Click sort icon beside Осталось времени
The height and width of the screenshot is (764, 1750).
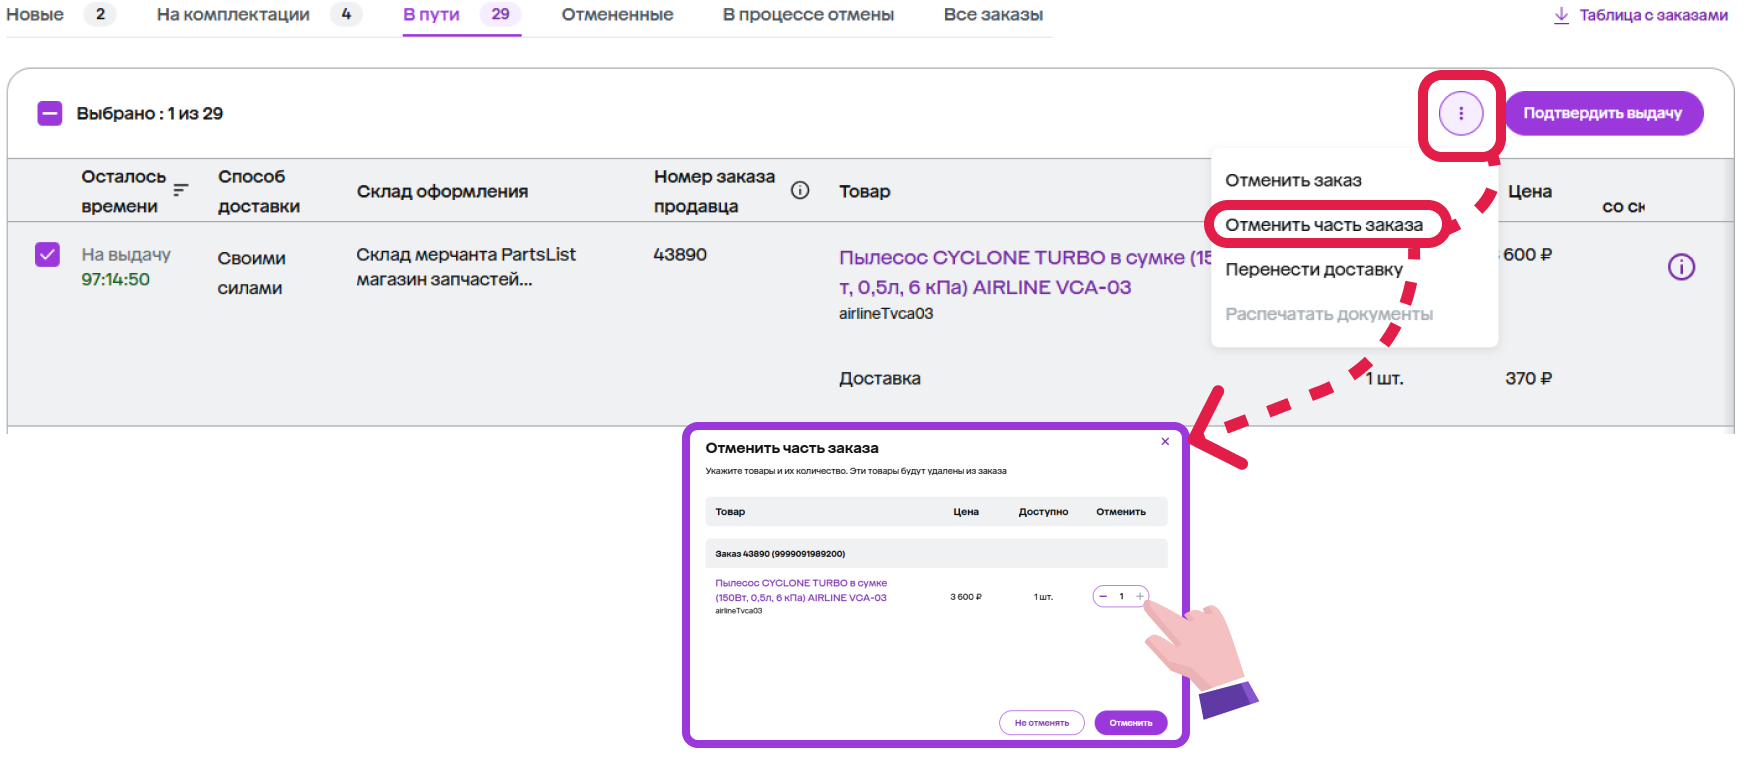pyautogui.click(x=181, y=189)
